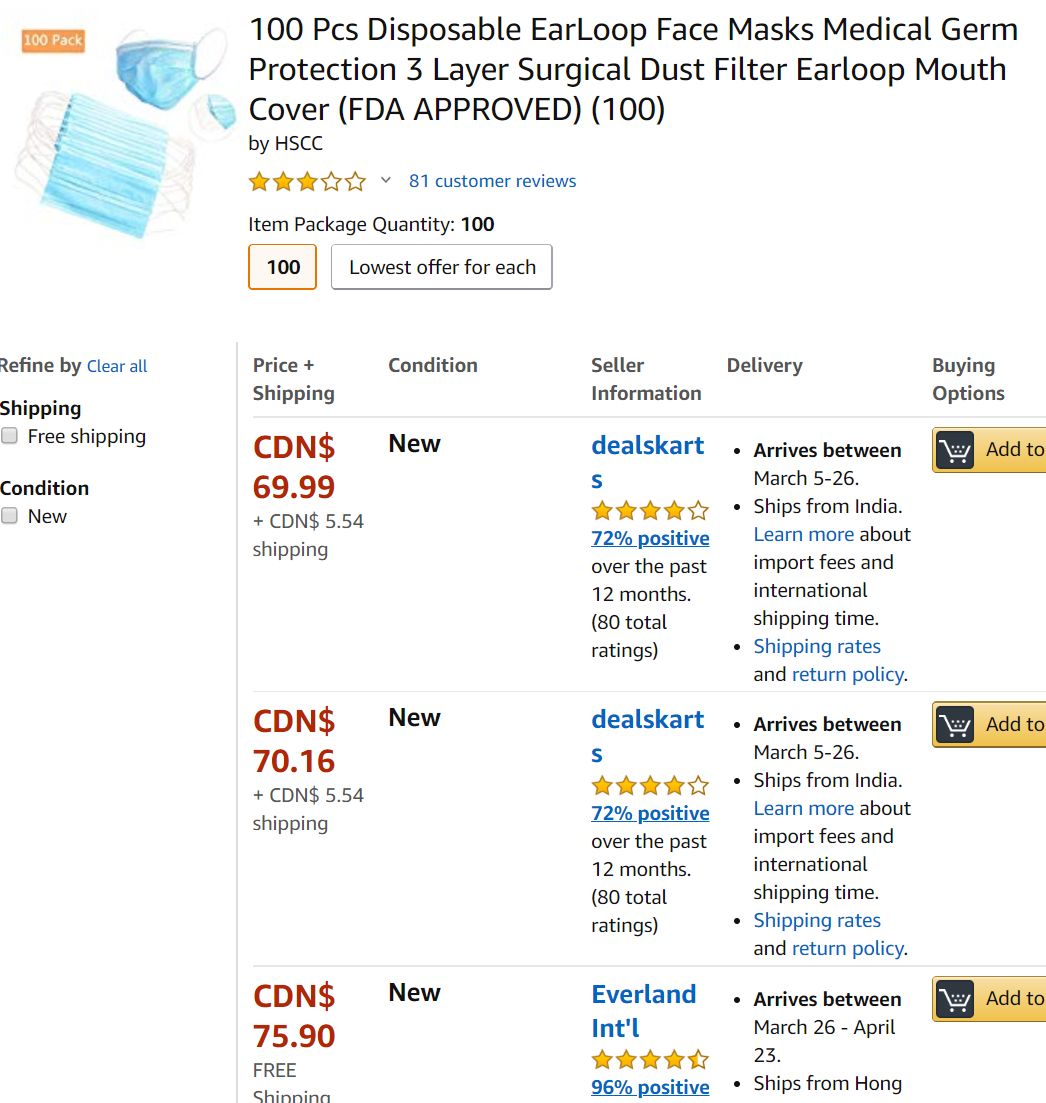Viewport: 1046px width, 1103px height.
Task: Open return policy link in second offer
Action: (848, 948)
